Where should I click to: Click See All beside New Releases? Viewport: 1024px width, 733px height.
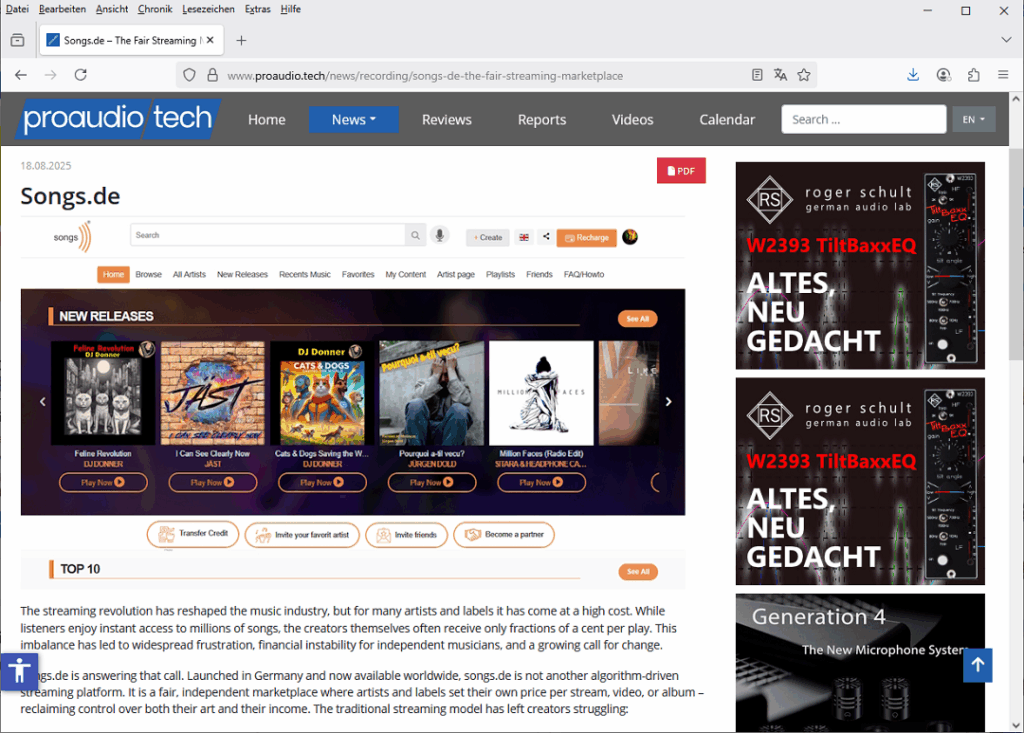coord(637,319)
